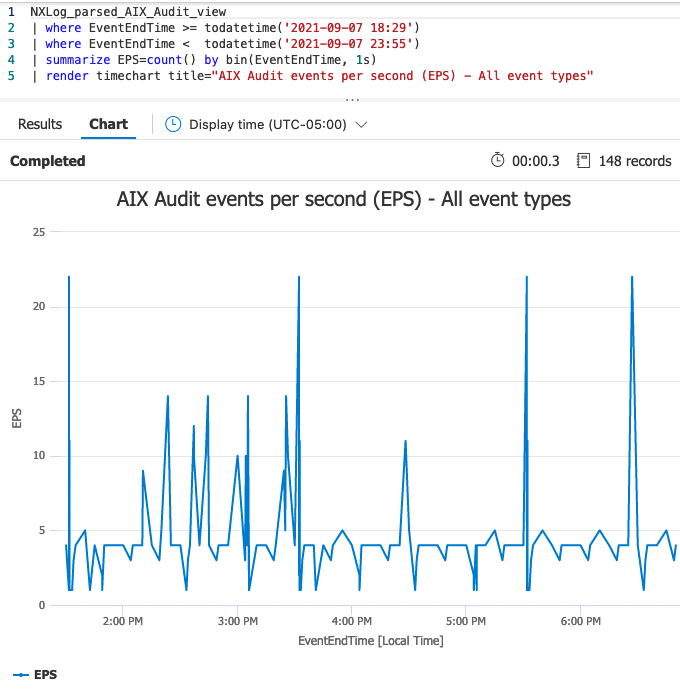Click the clock icon beside Display time

tap(173, 124)
